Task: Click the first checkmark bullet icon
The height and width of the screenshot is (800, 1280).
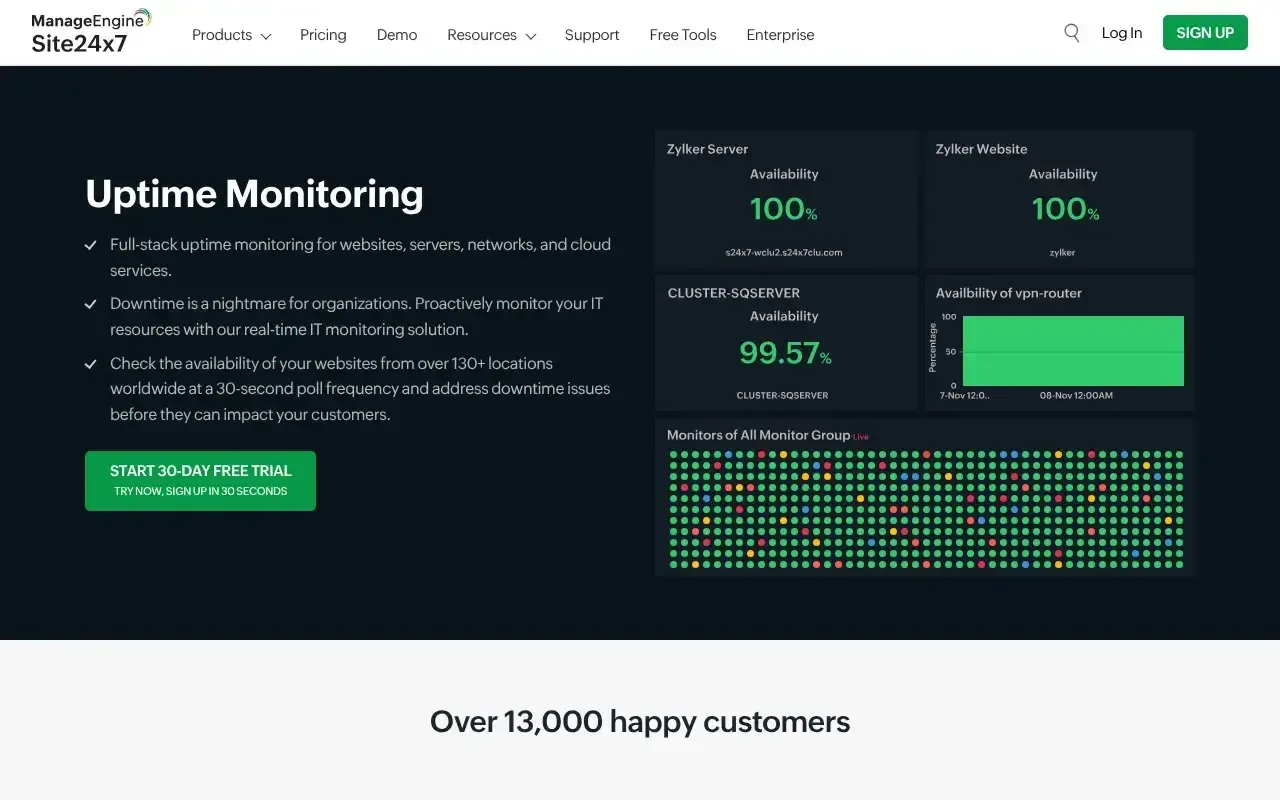Action: 91,245
